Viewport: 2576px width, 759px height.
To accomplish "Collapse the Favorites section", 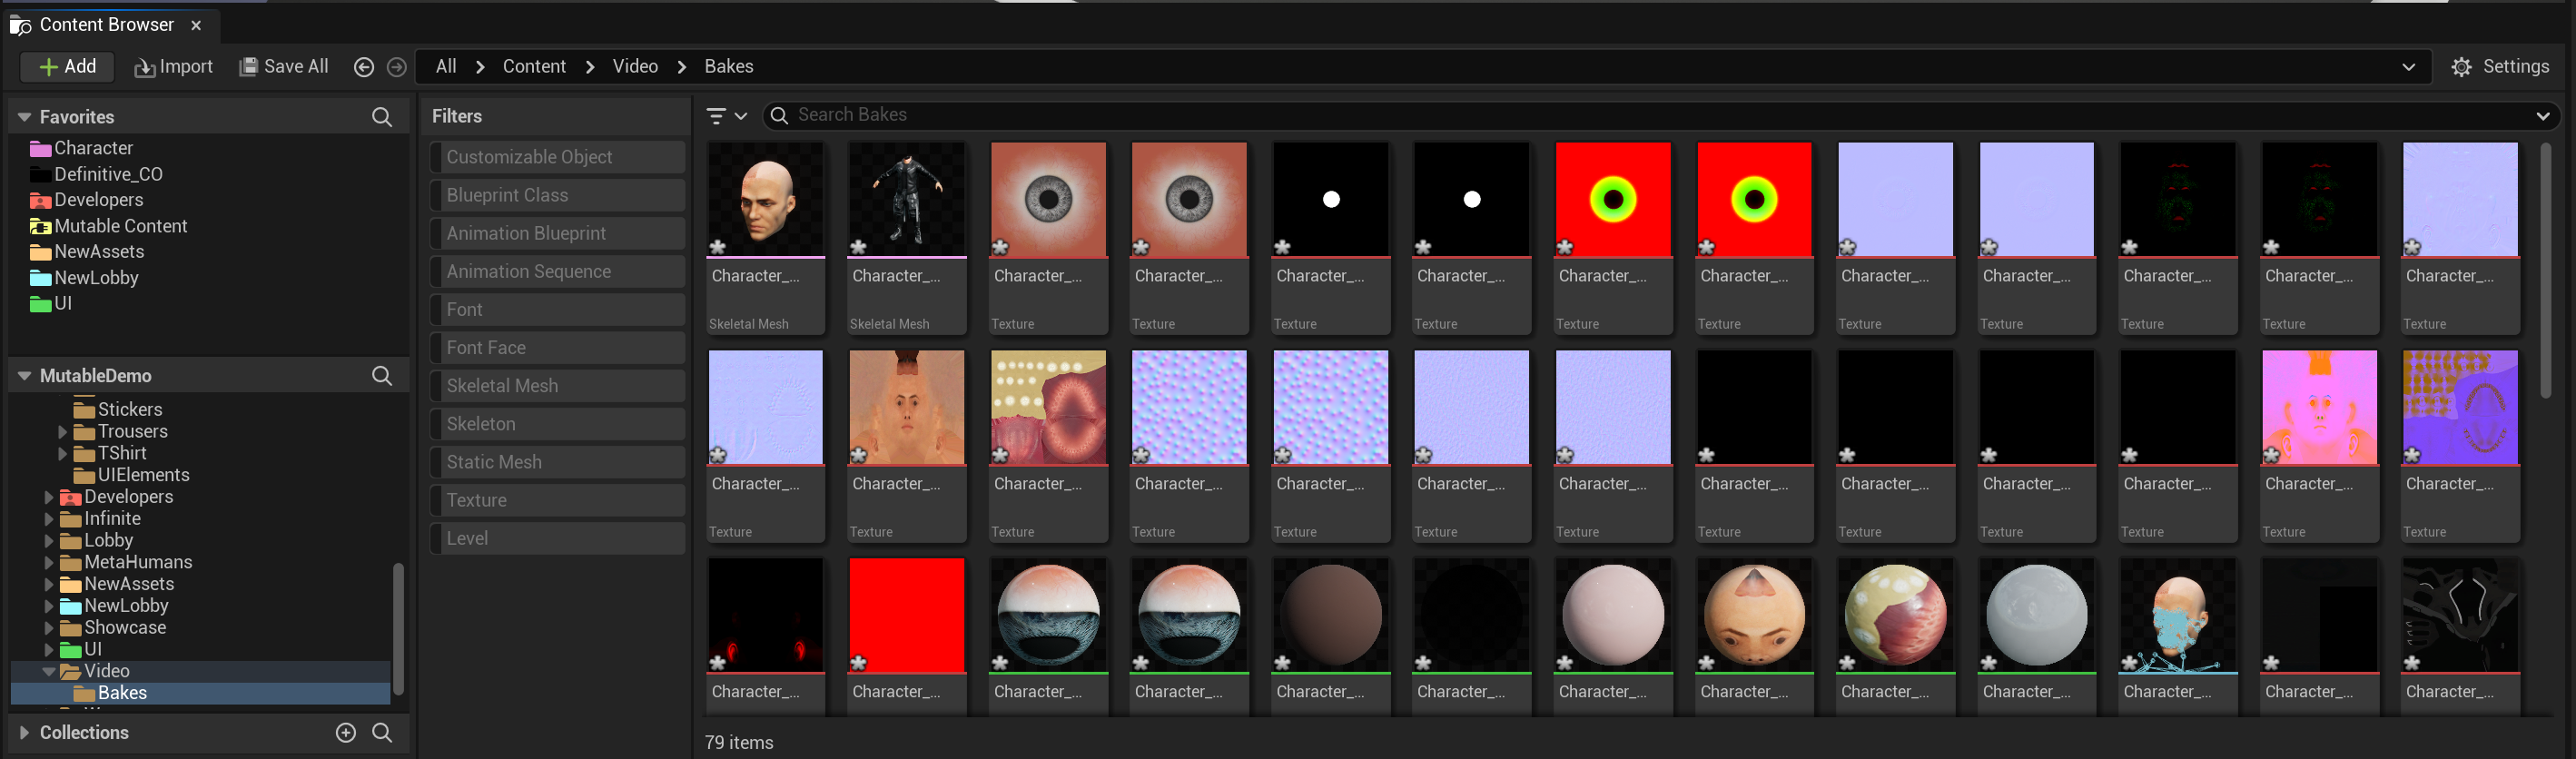I will tap(24, 117).
